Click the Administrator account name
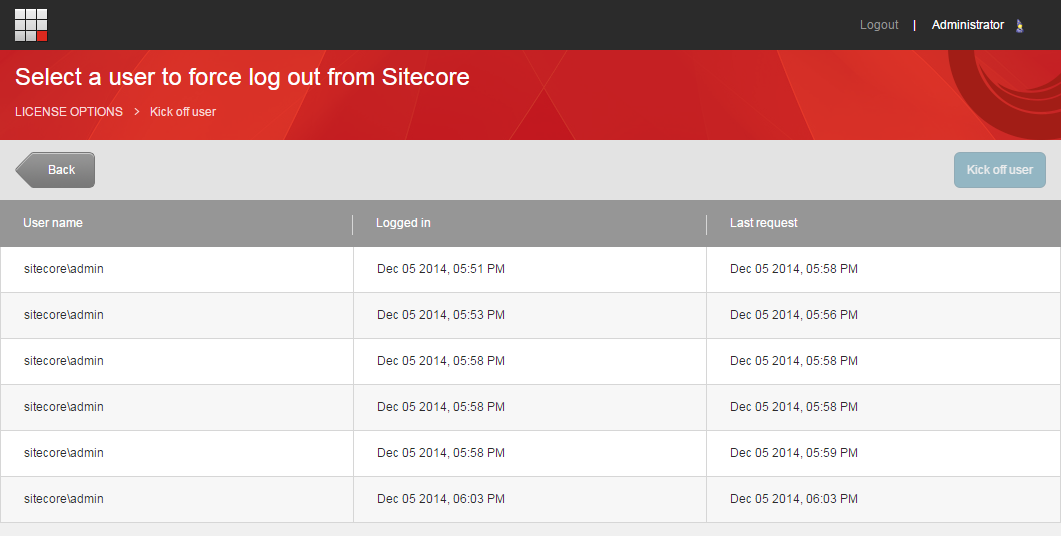The width and height of the screenshot is (1061, 536). (x=968, y=25)
